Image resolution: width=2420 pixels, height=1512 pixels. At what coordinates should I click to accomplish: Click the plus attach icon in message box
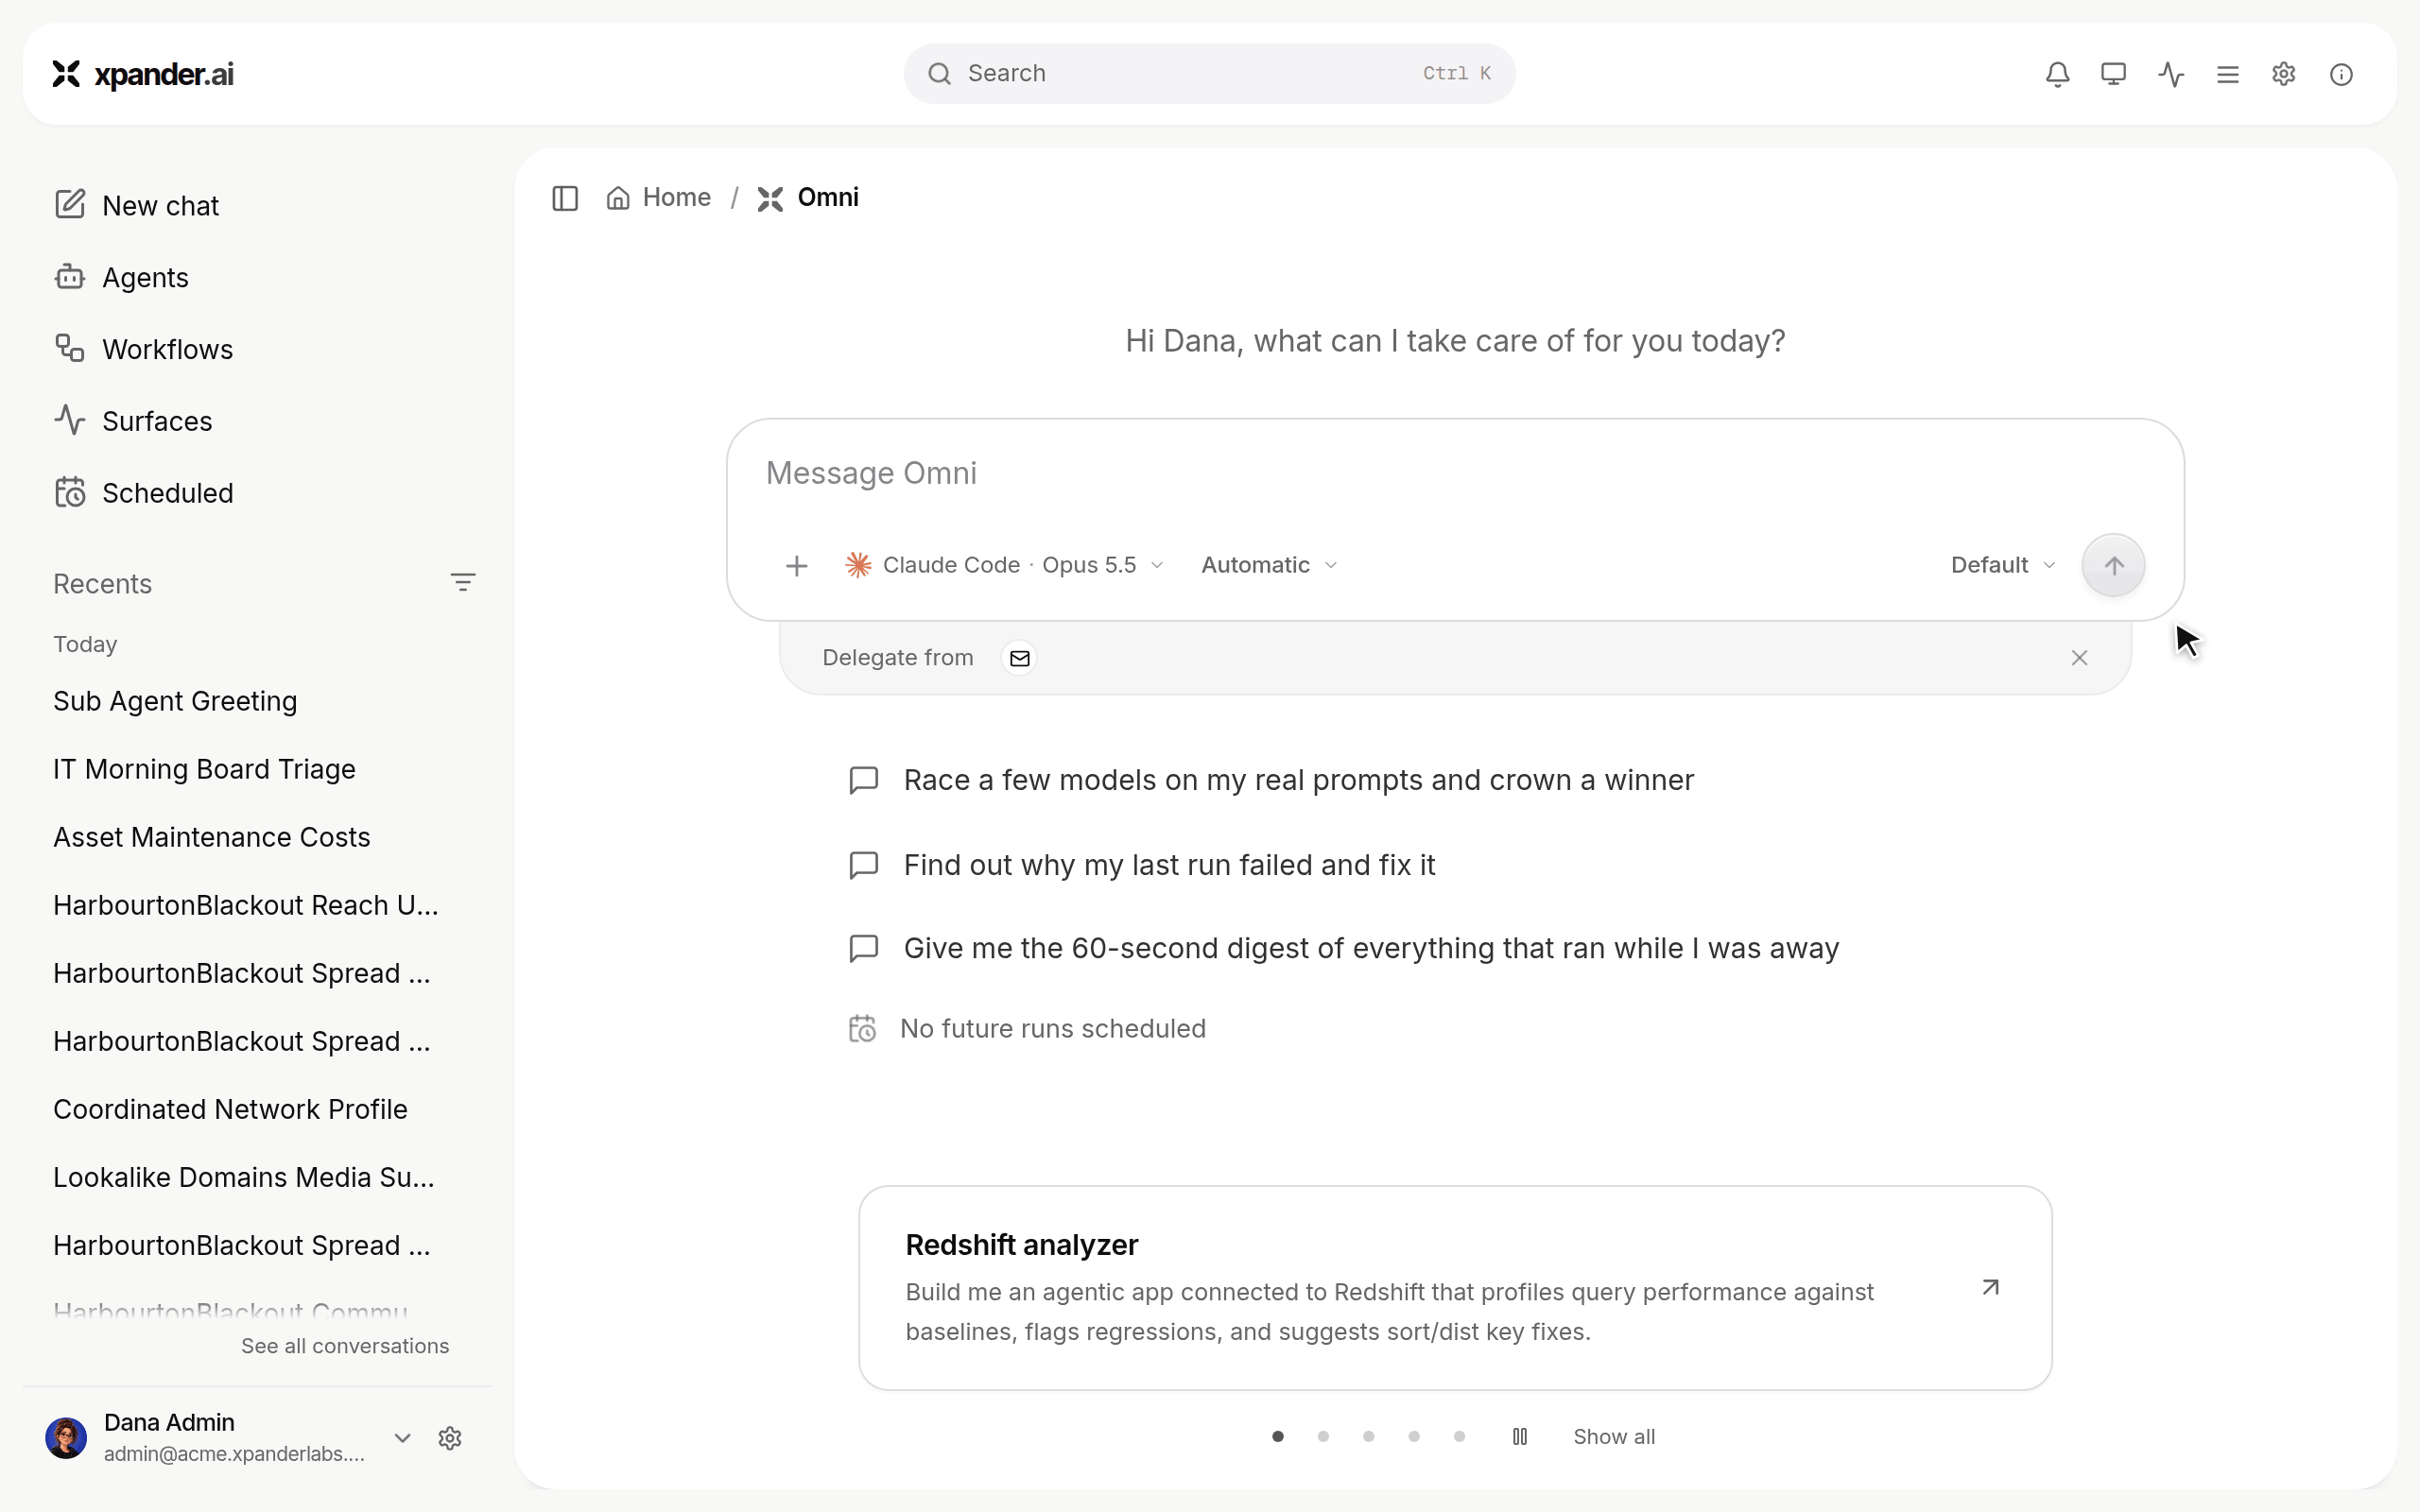(x=796, y=566)
